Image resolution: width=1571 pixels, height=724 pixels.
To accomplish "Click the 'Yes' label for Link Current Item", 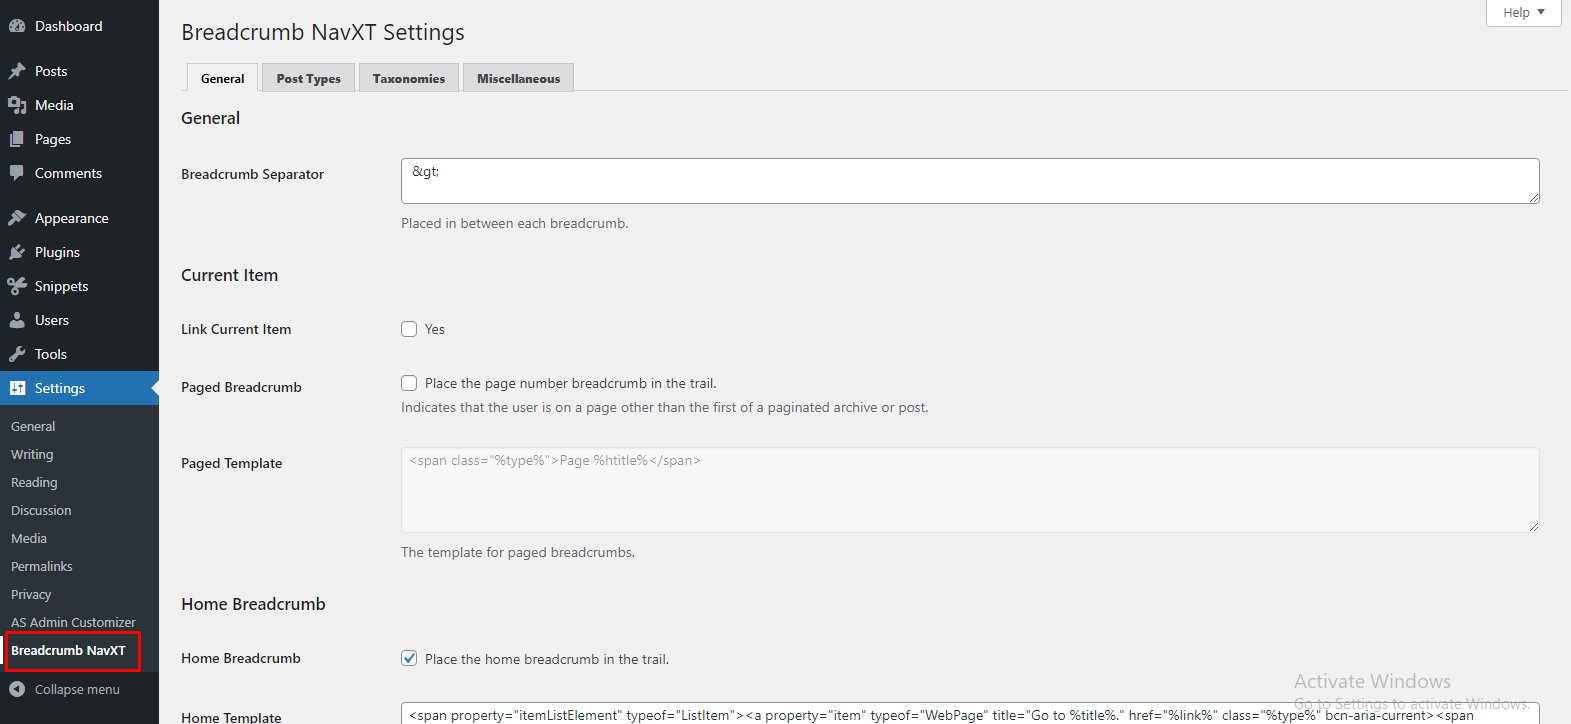I will click(435, 329).
